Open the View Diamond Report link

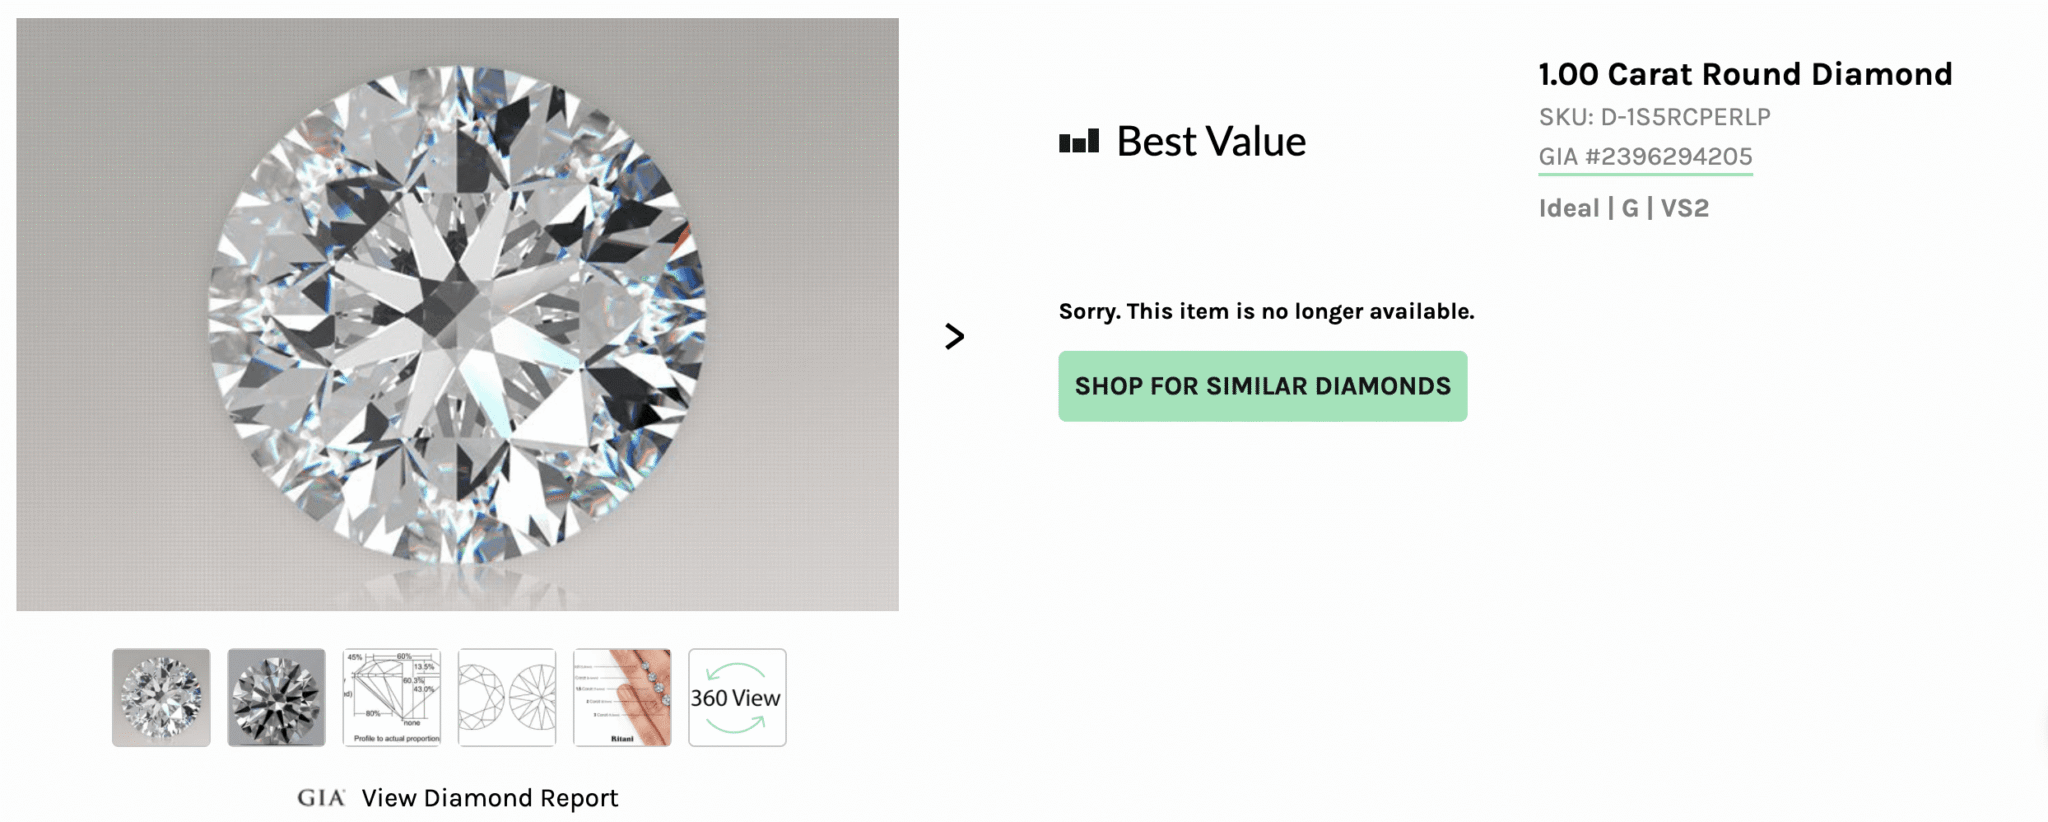[489, 798]
